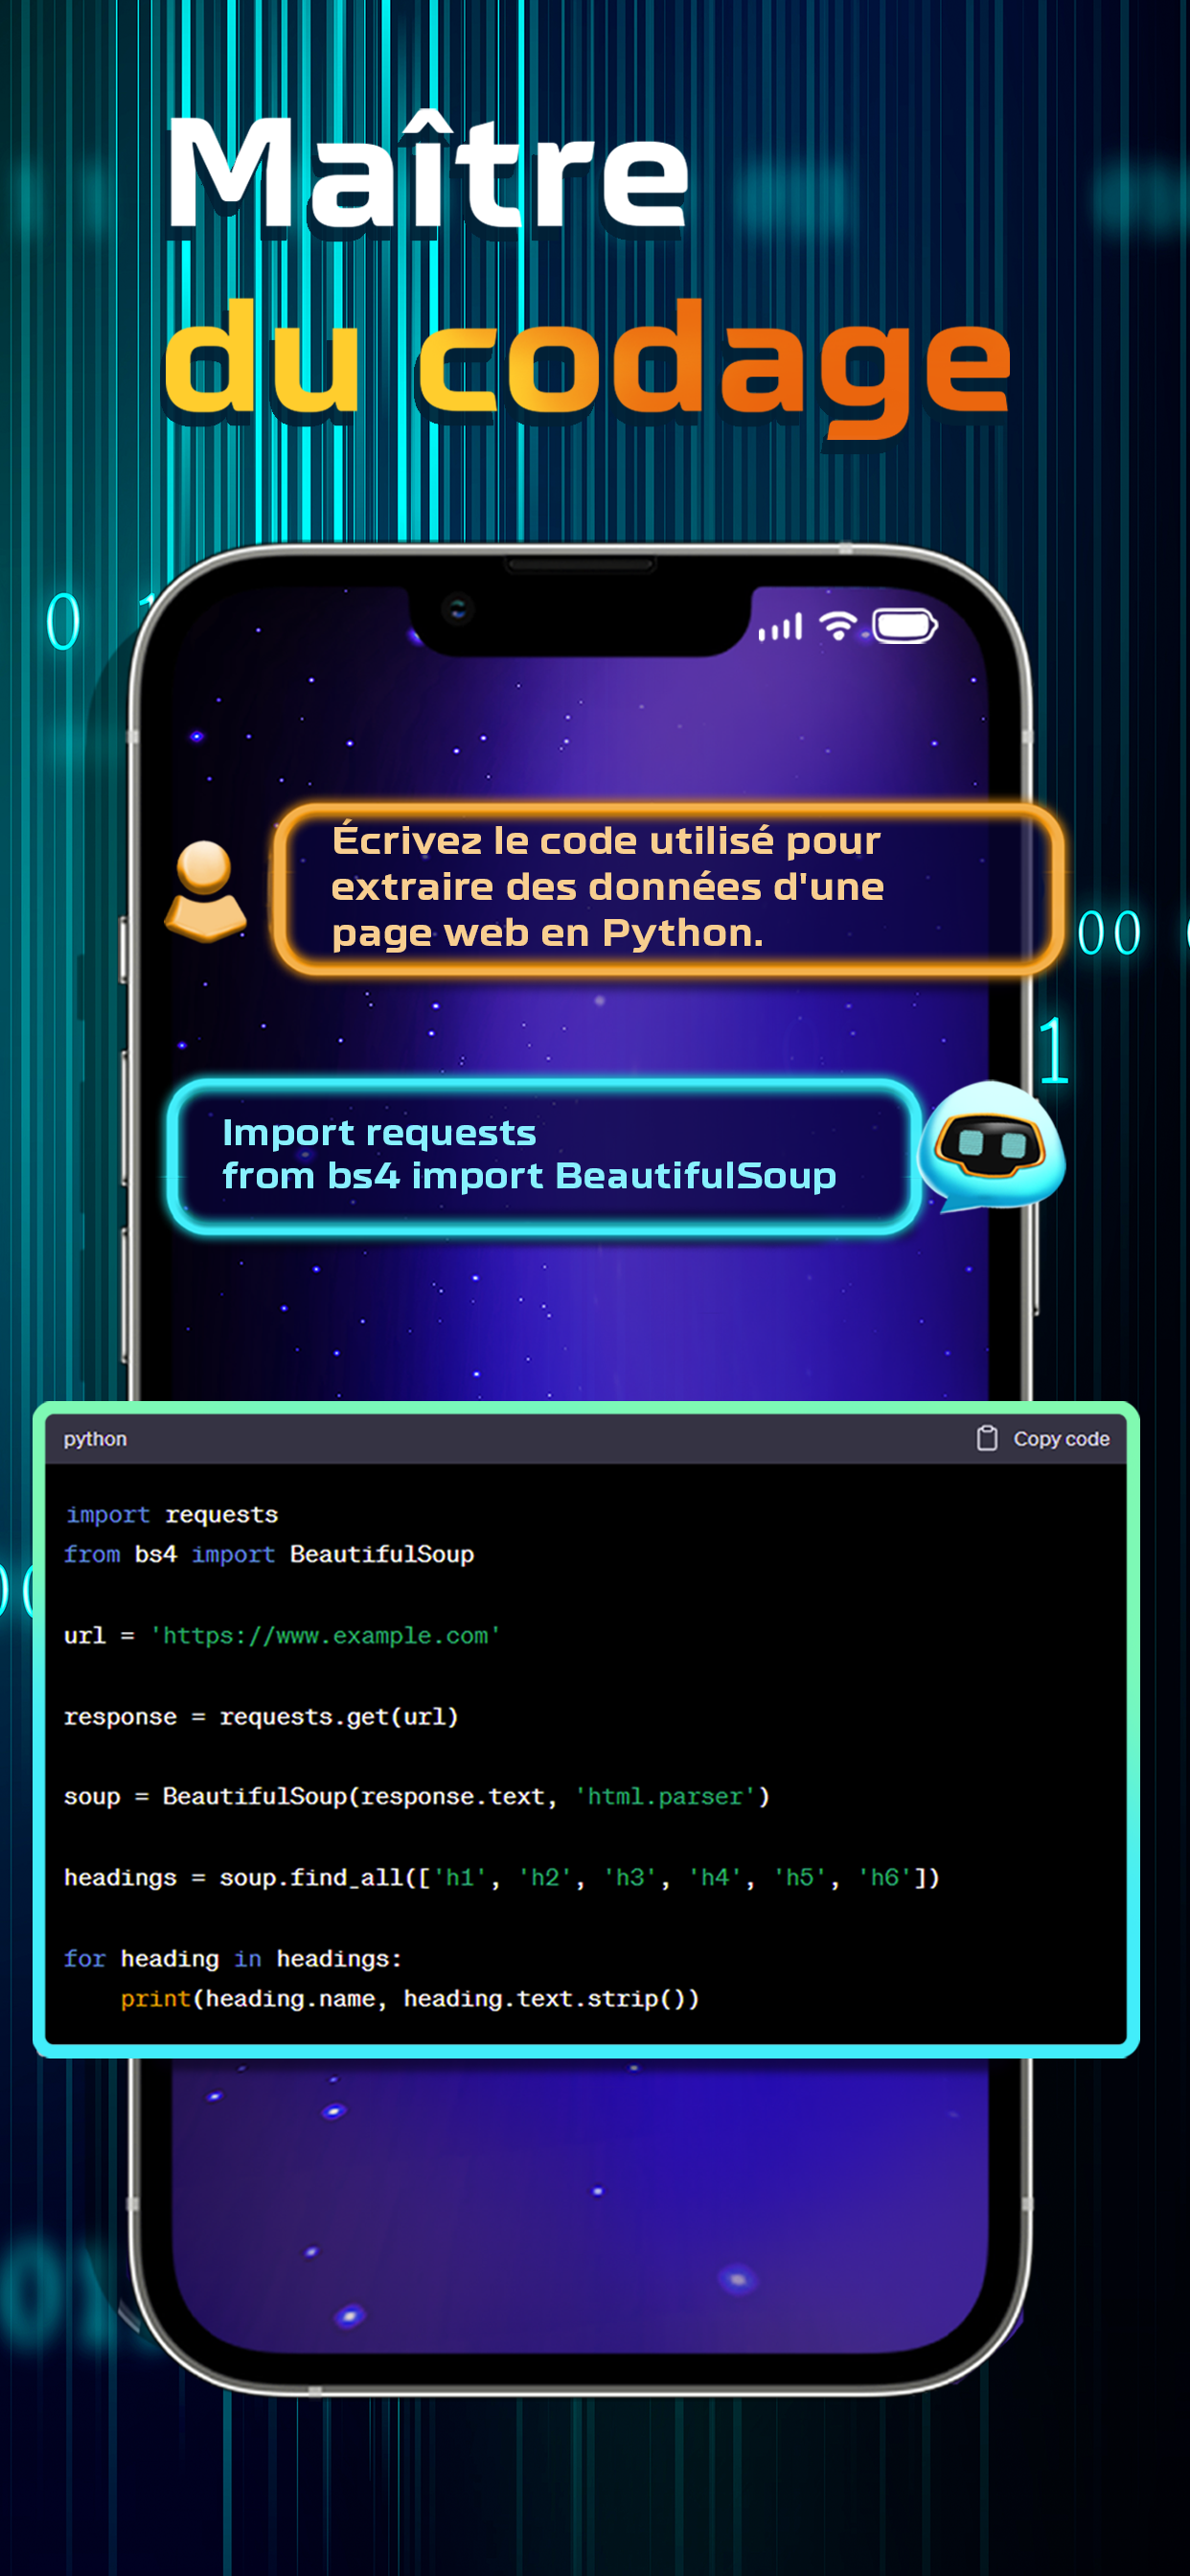Click the battery status icon
This screenshot has height=2576, width=1190.
[x=904, y=626]
